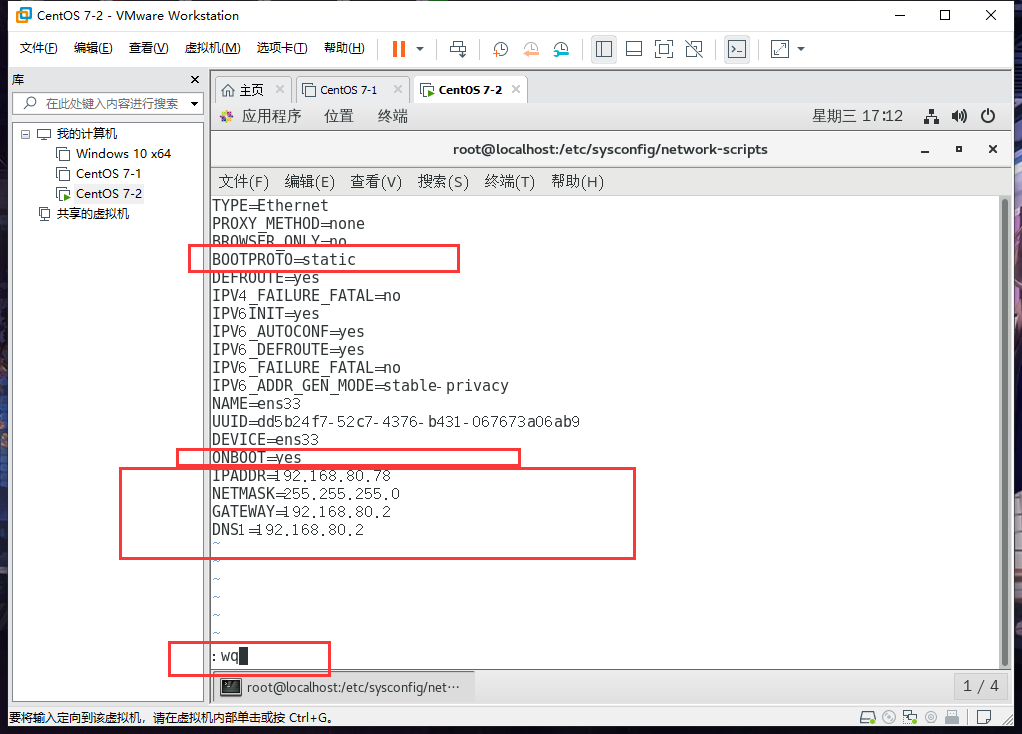Open the 终端 application menu in top bar

coord(393,116)
